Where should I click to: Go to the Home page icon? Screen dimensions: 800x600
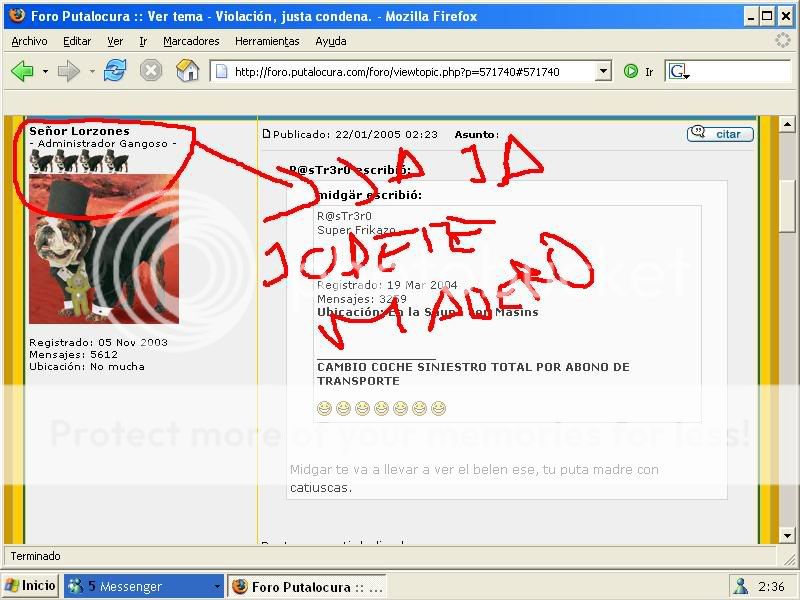187,71
